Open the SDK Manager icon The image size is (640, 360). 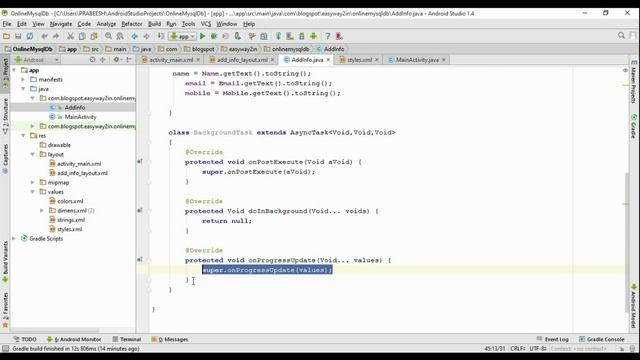pyautogui.click(x=302, y=36)
